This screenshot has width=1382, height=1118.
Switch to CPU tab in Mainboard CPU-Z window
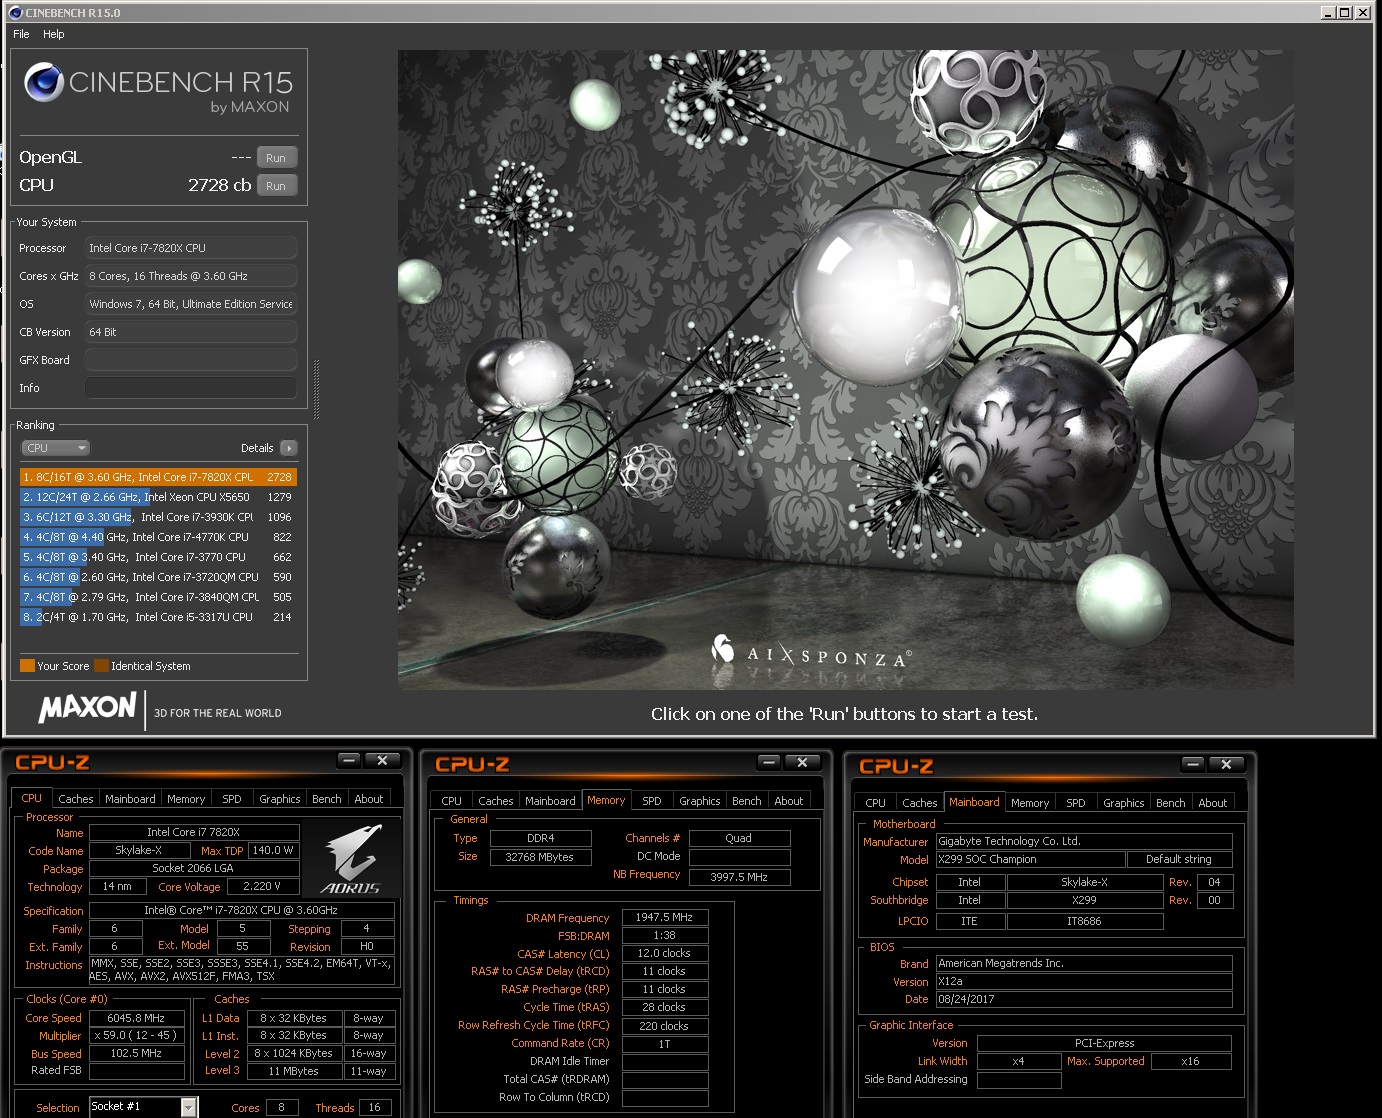876,803
